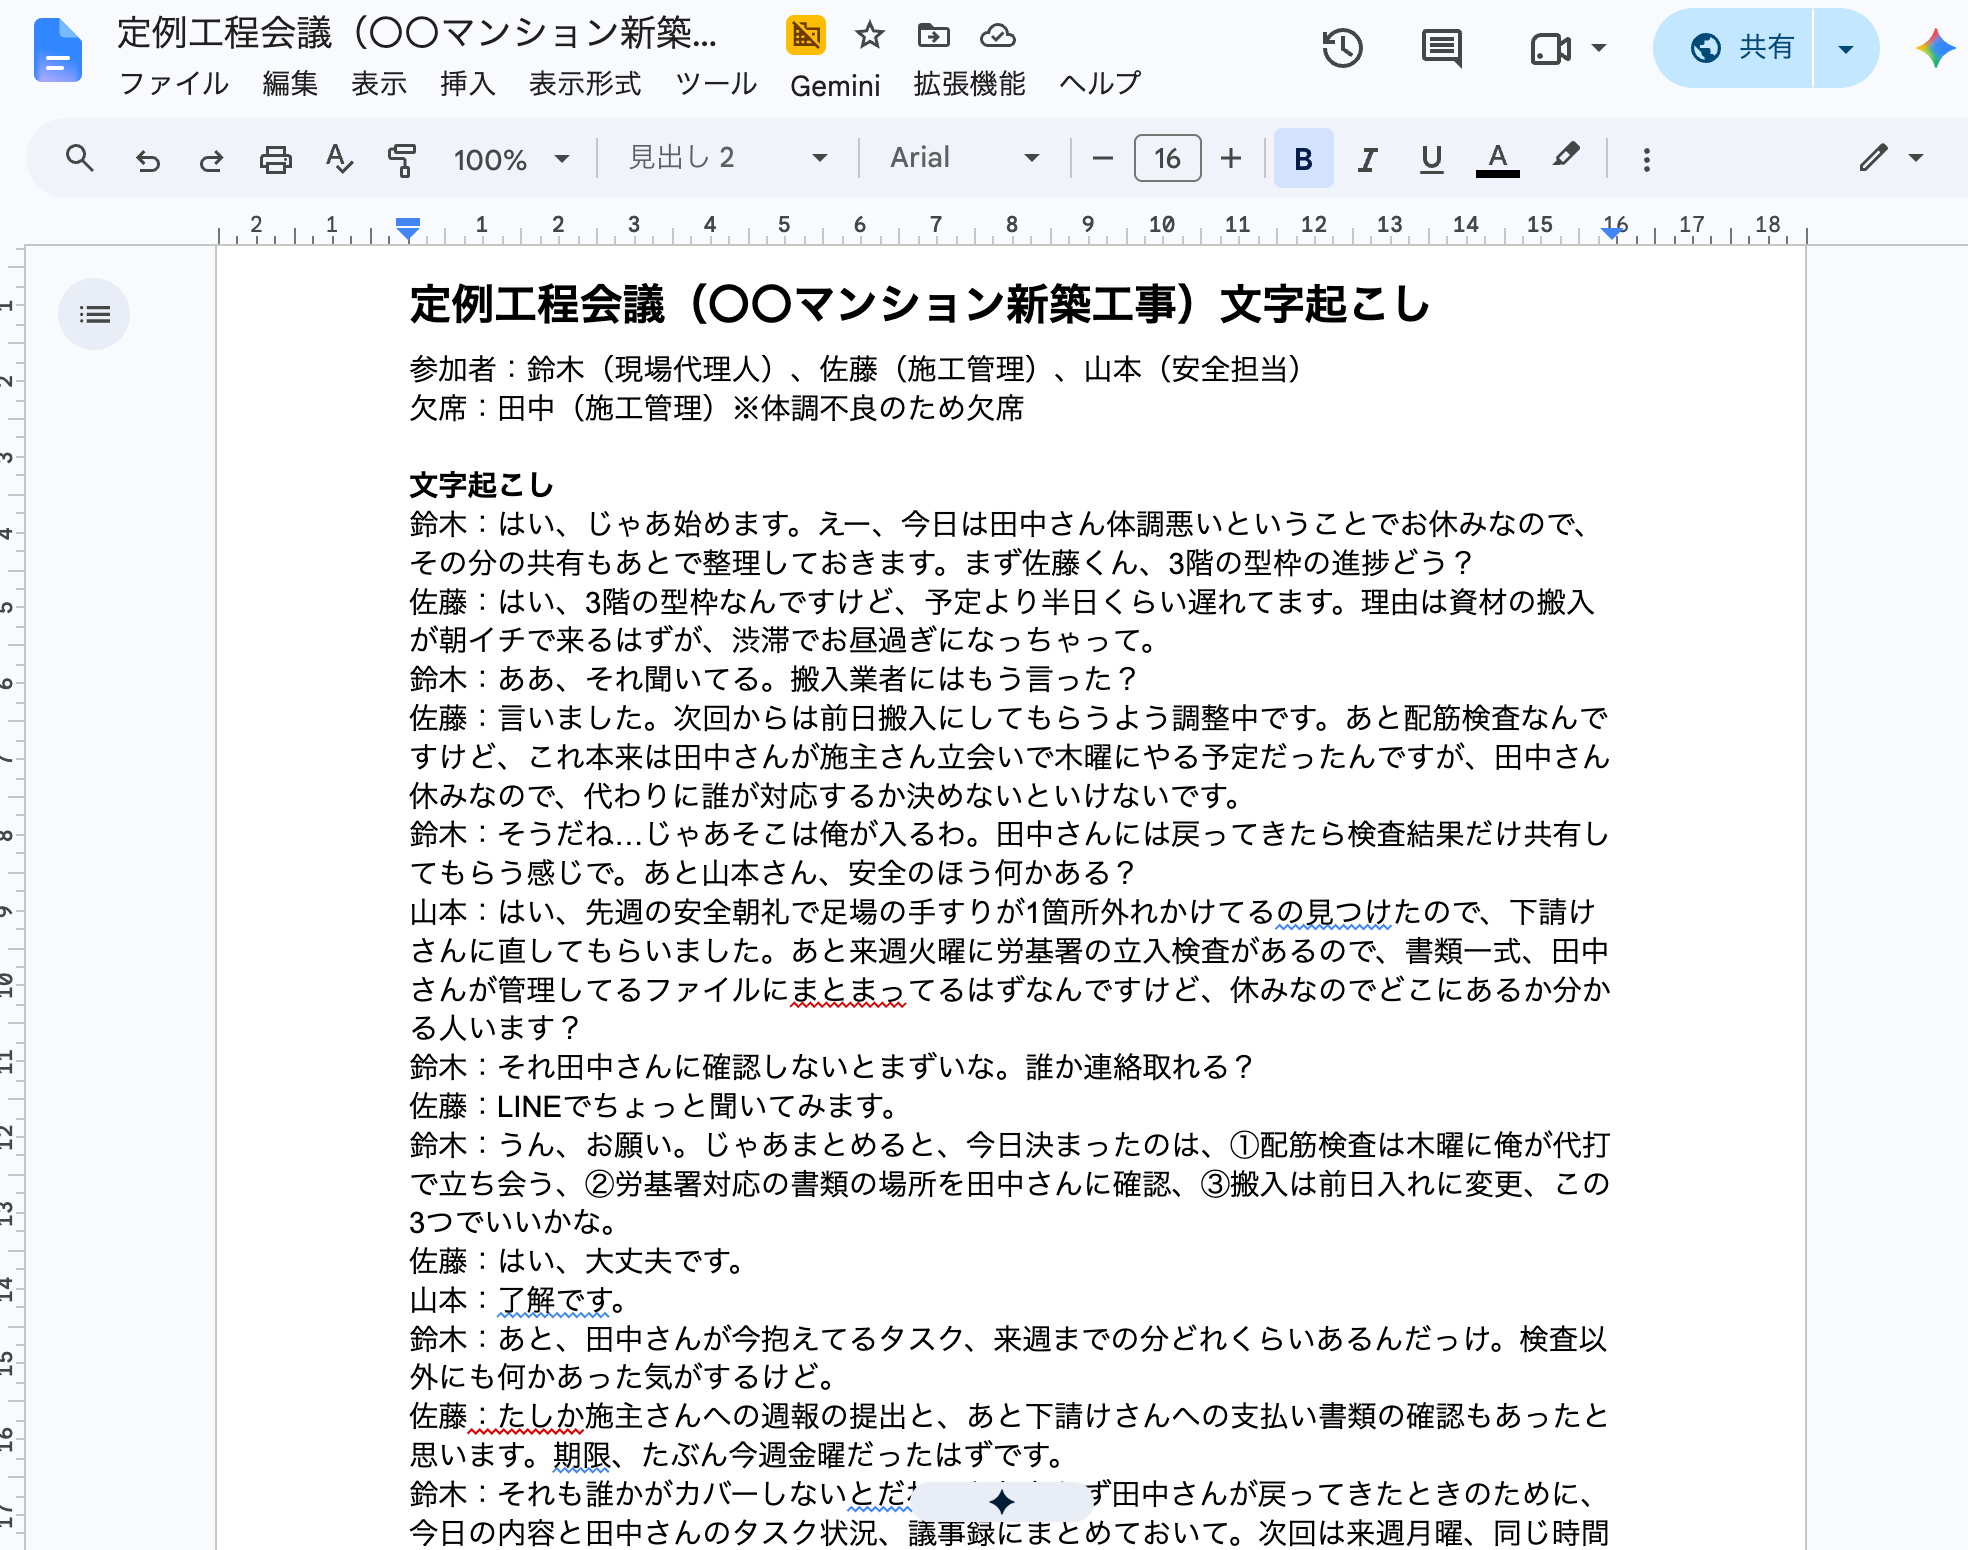
Task: Check the cloud save status icon
Action: click(x=998, y=36)
